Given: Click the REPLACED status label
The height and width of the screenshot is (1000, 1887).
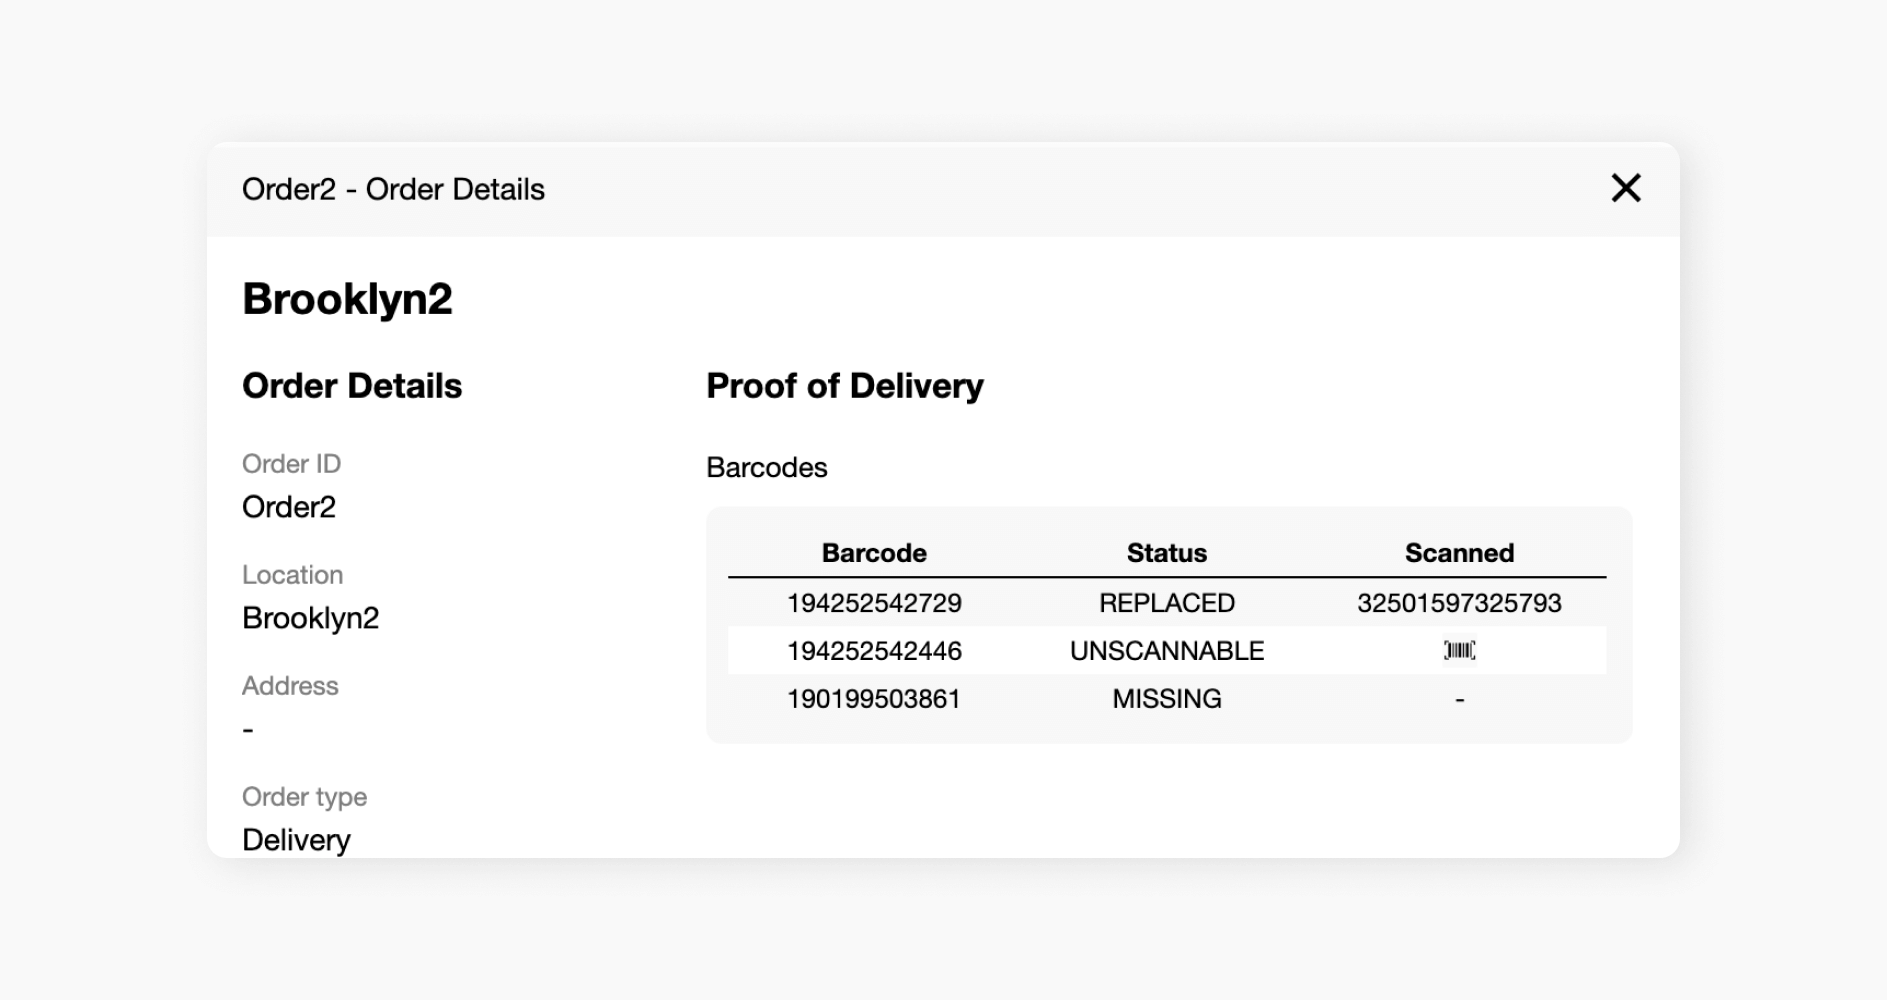Looking at the screenshot, I should pyautogui.click(x=1166, y=602).
